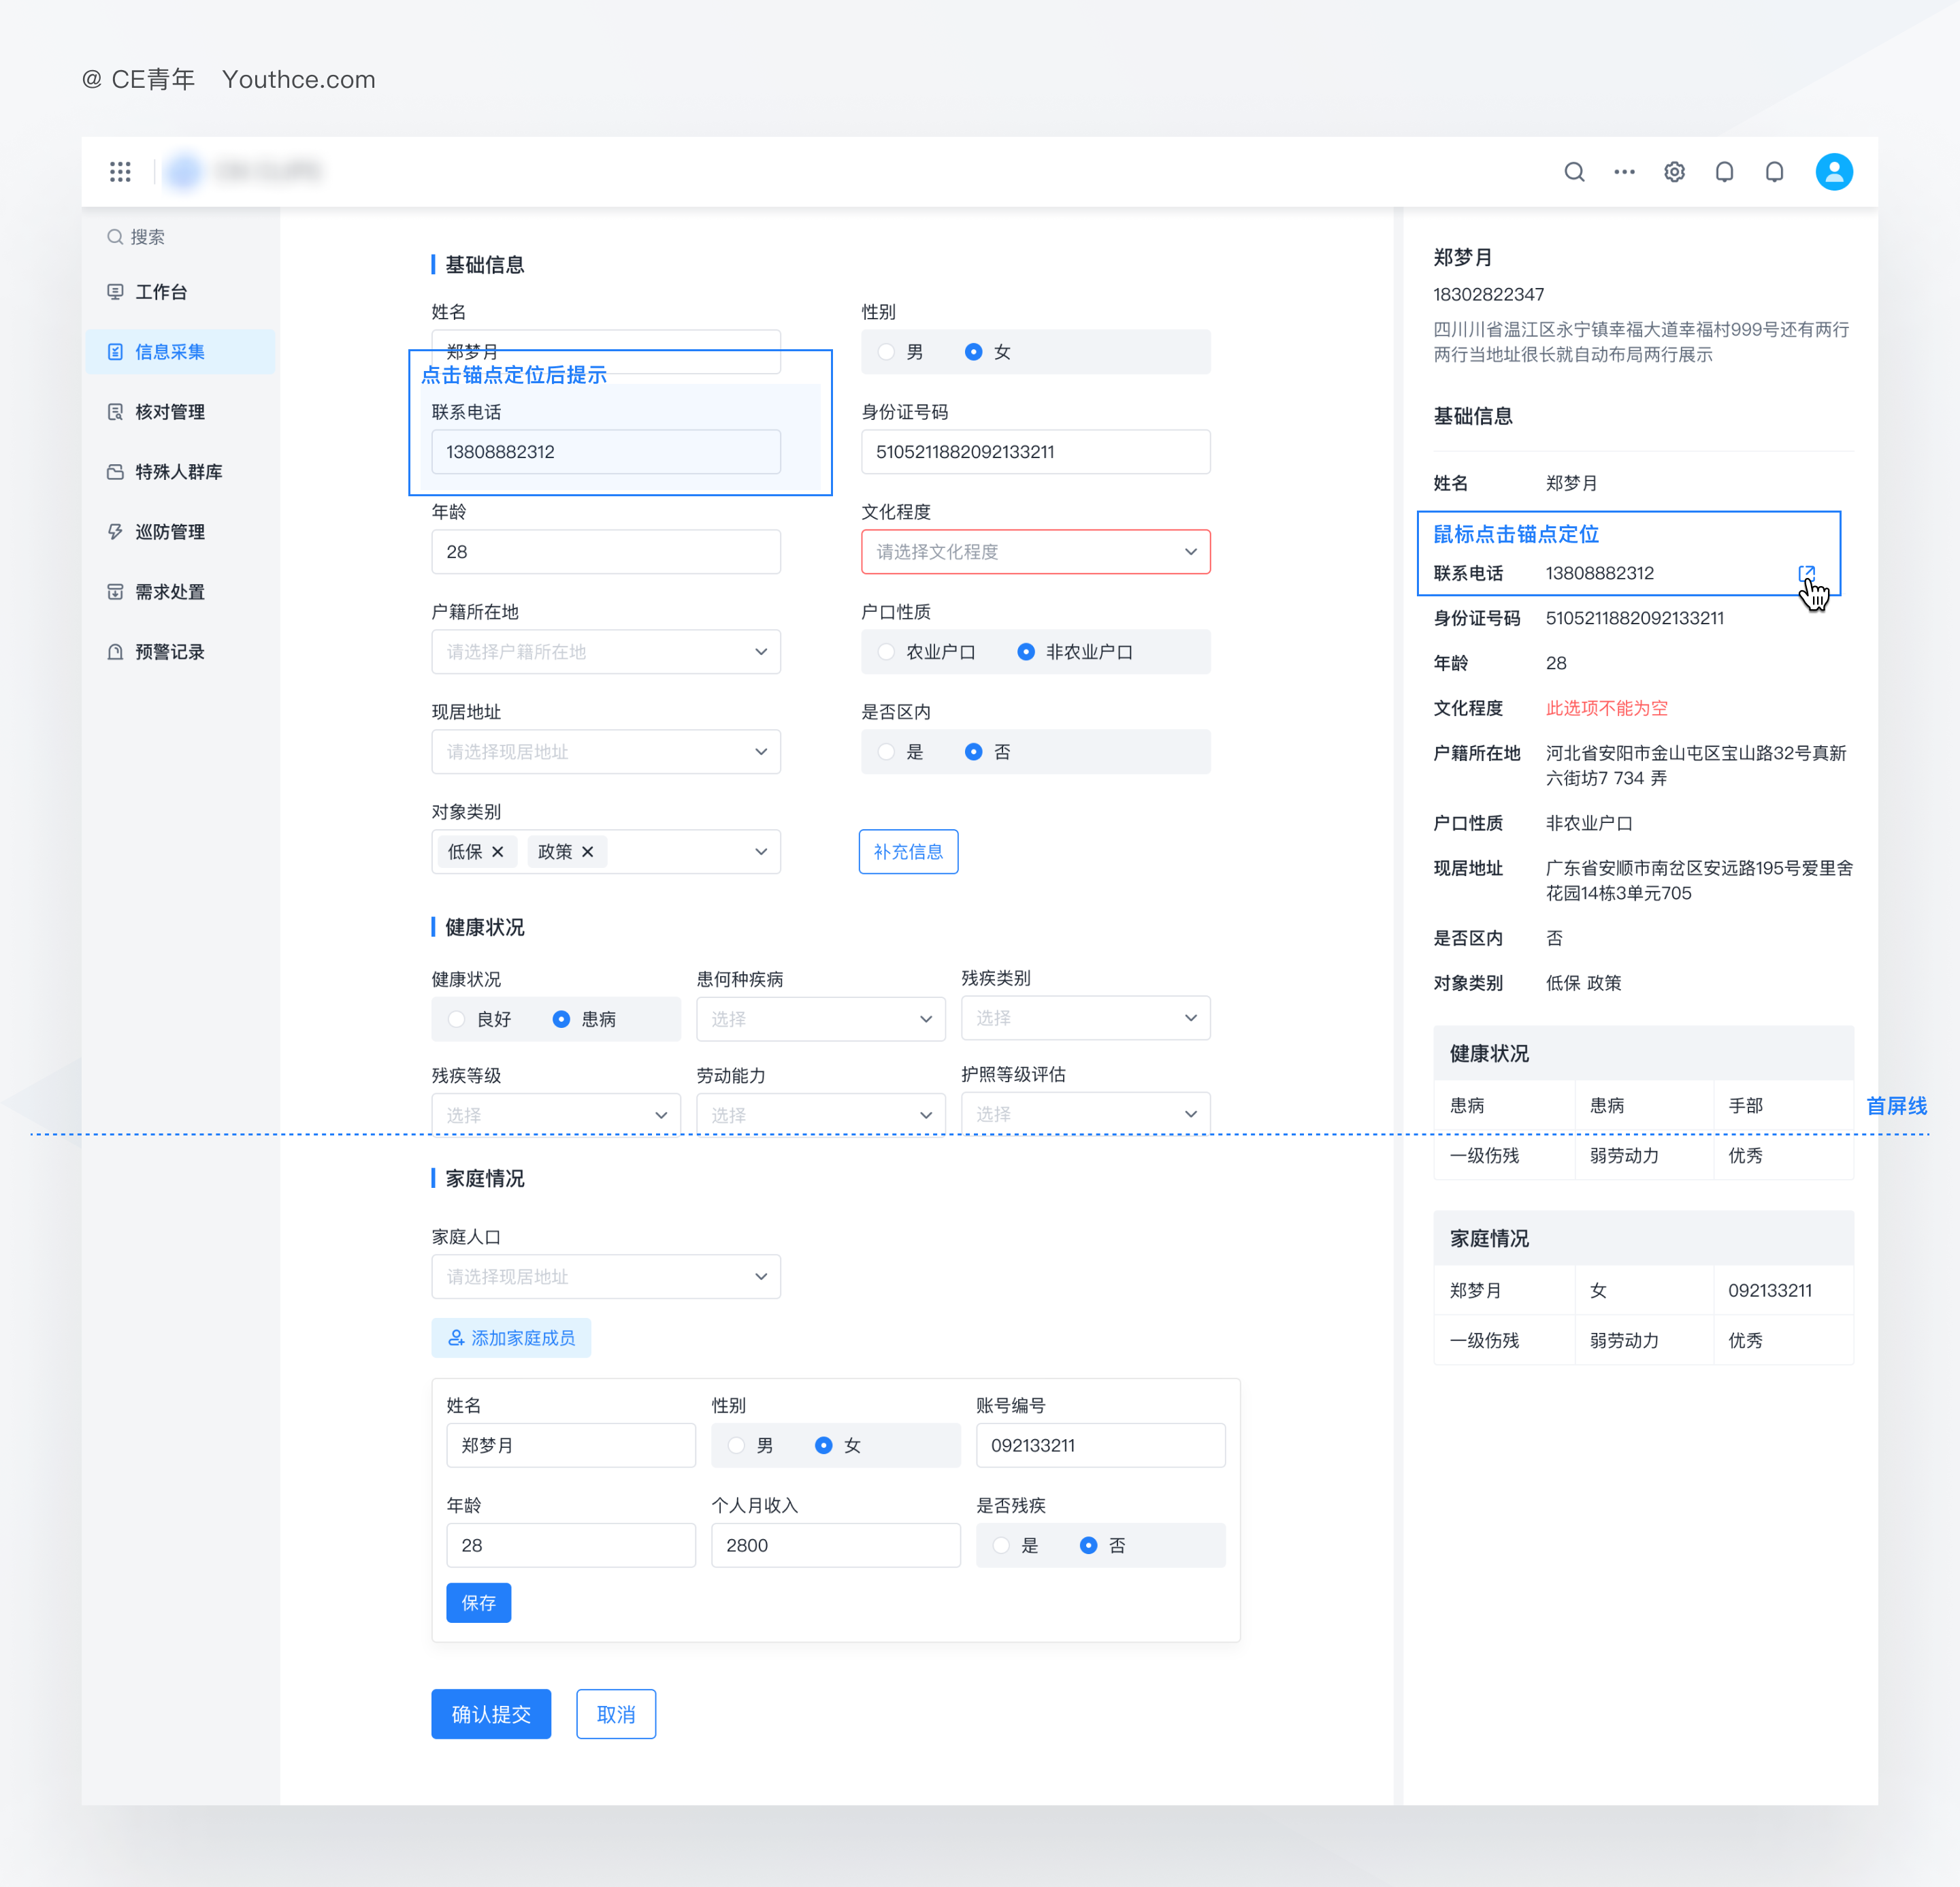The width and height of the screenshot is (1960, 1887).
Task: Click the 广东省安顺市 现居地址 text
Action: tap(1699, 880)
